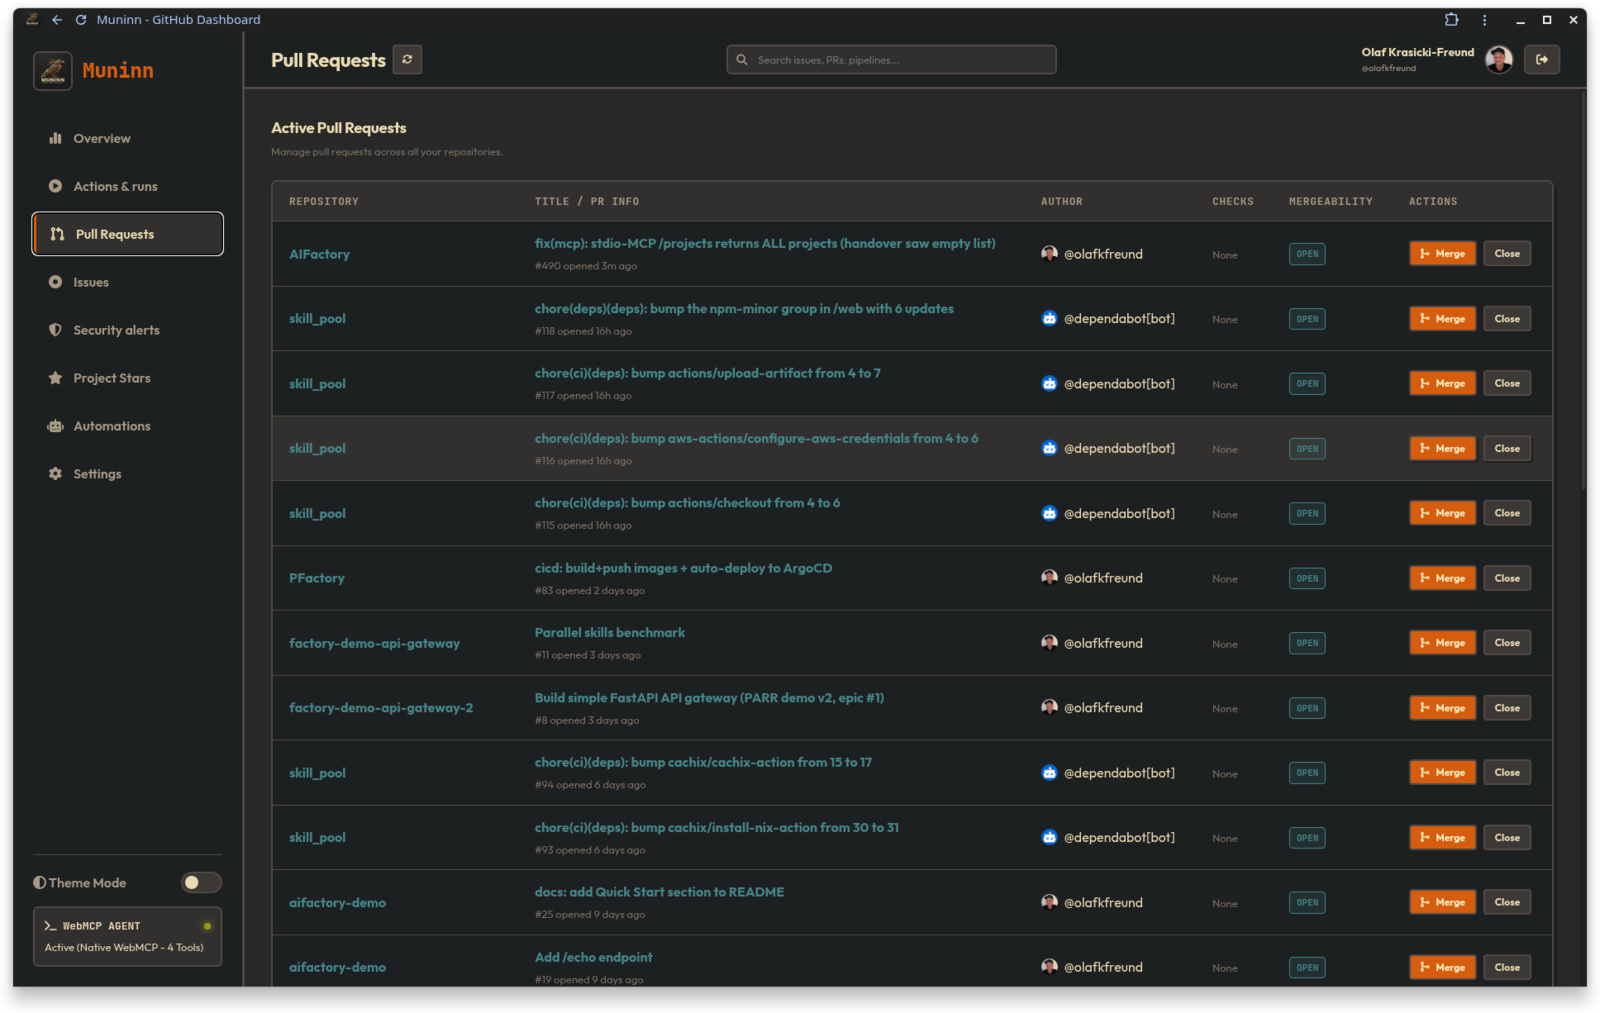Click the Project Stars star icon
The width and height of the screenshot is (1600, 1013).
[55, 378]
